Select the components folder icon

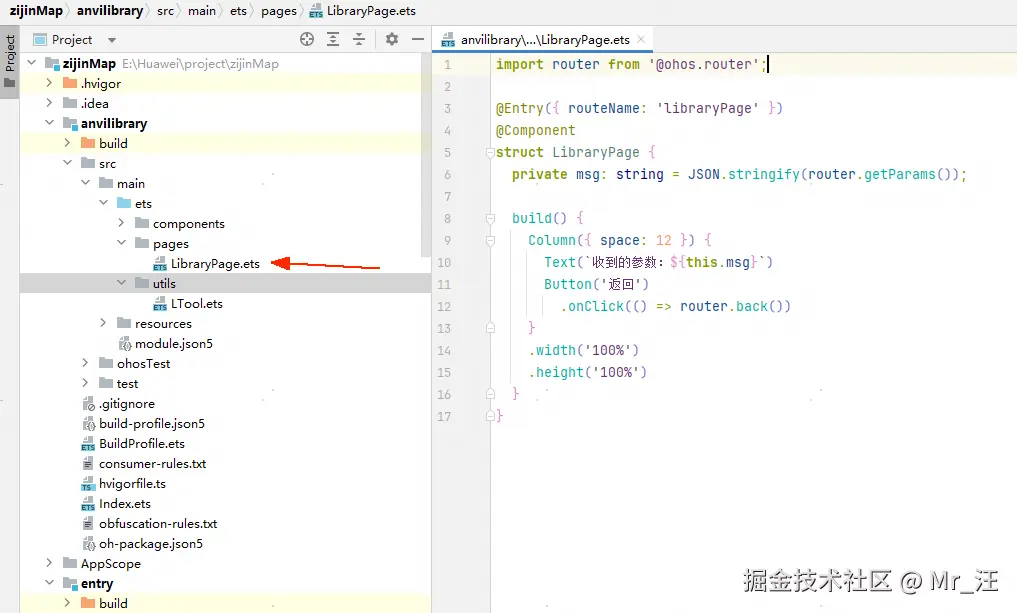[142, 223]
